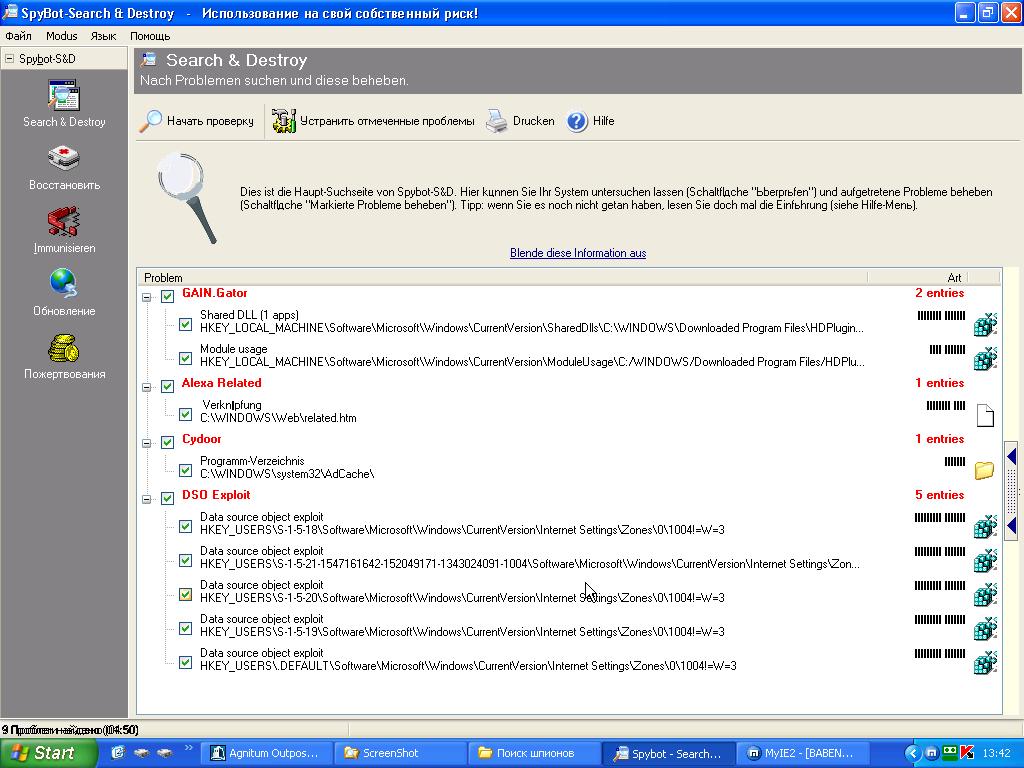Toggle the DSO Exploit group checkbox
Screen dimensions: 1024x768
tap(167, 498)
